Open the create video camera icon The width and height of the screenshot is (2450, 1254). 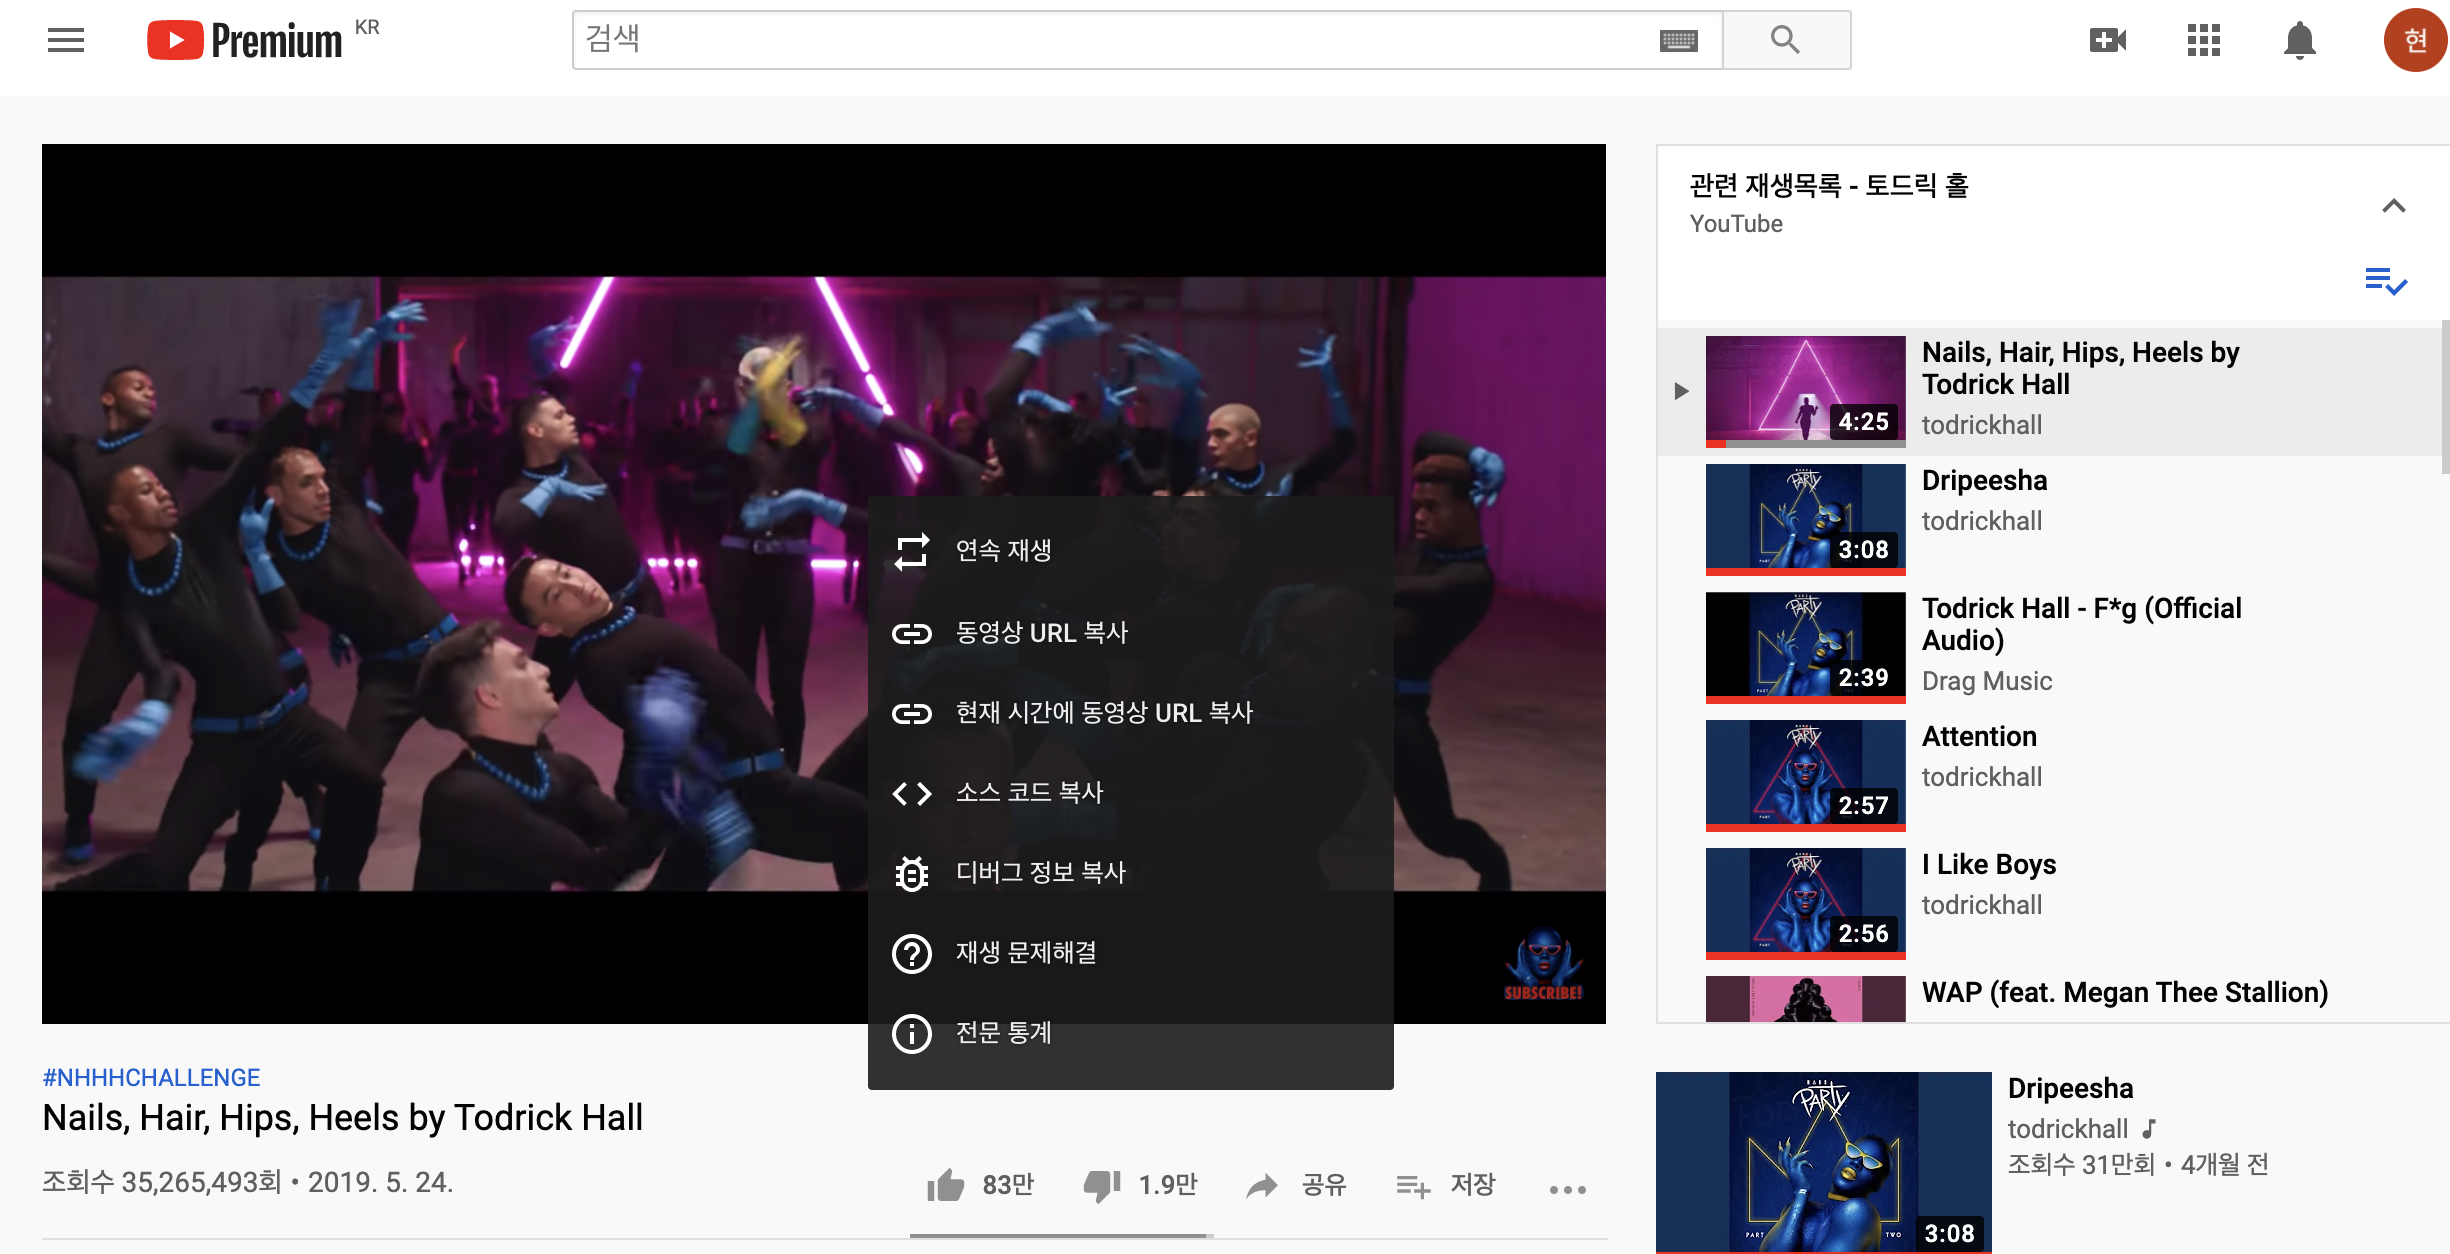[x=2108, y=40]
